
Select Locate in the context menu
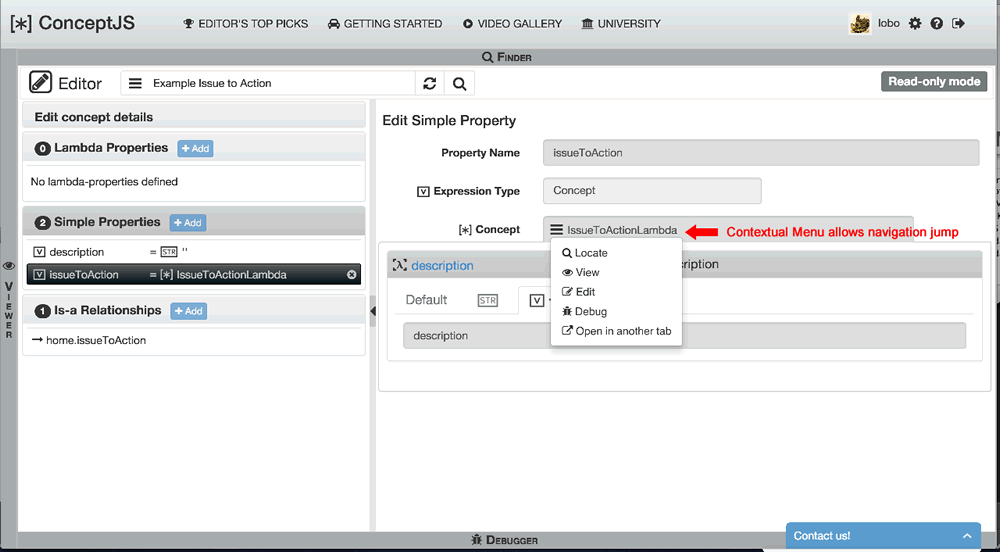pos(591,253)
